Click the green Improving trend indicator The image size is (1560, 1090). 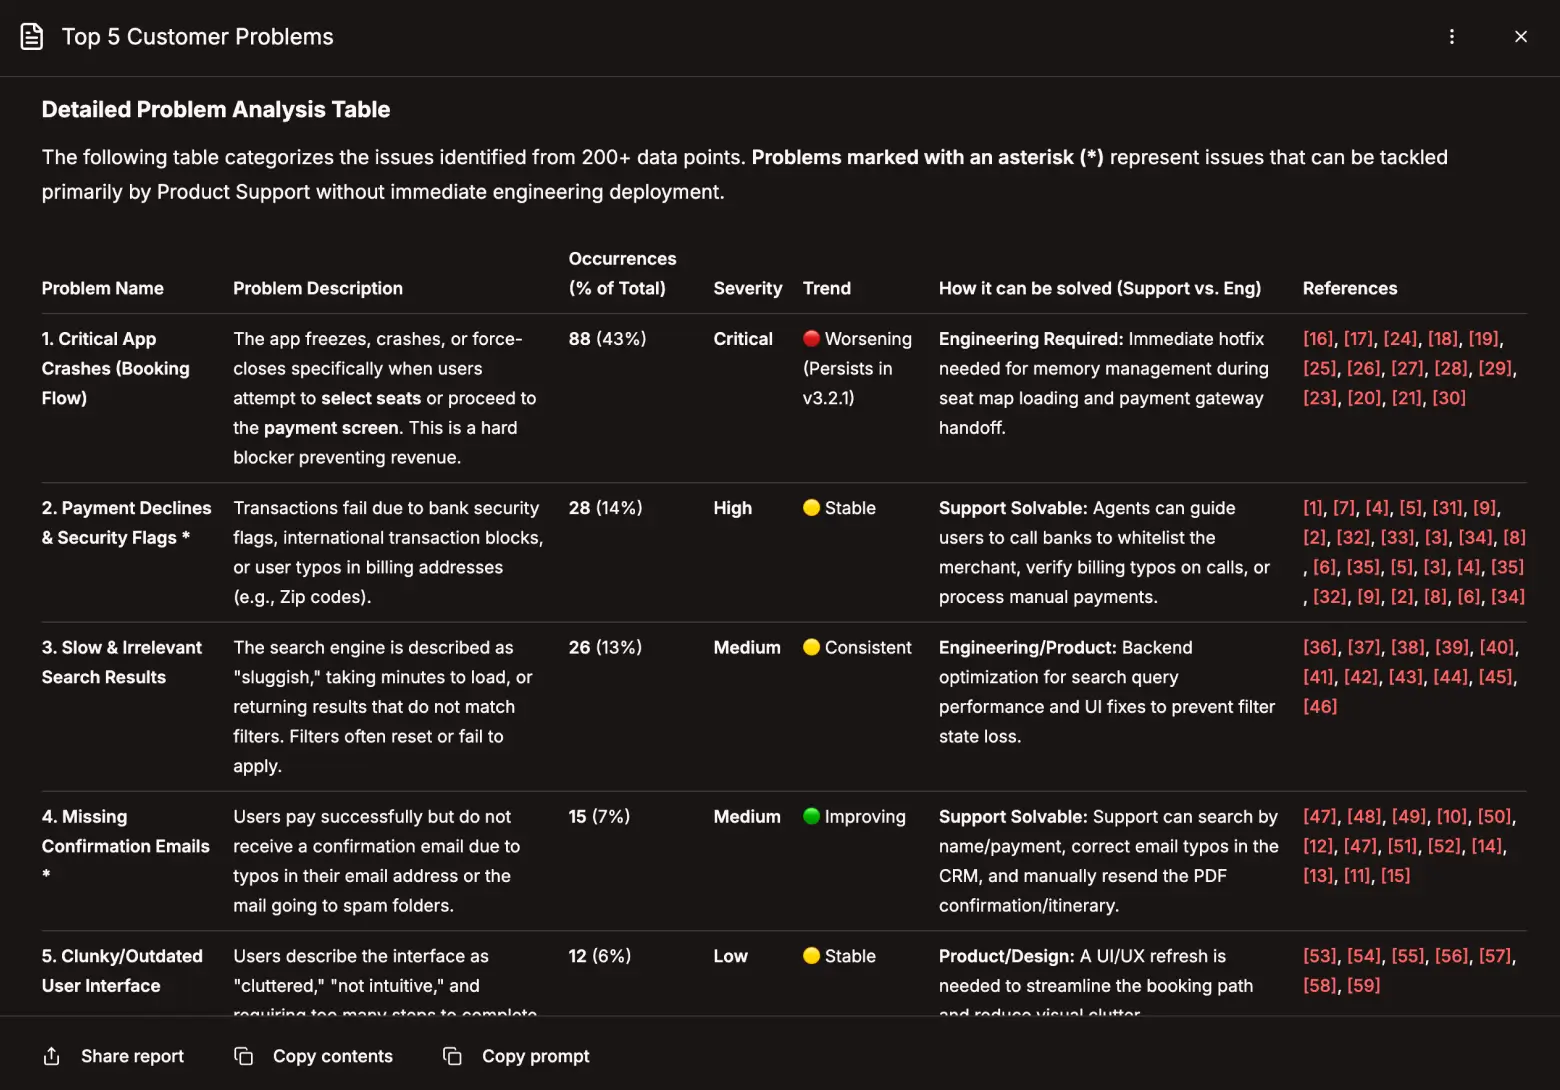812,817
